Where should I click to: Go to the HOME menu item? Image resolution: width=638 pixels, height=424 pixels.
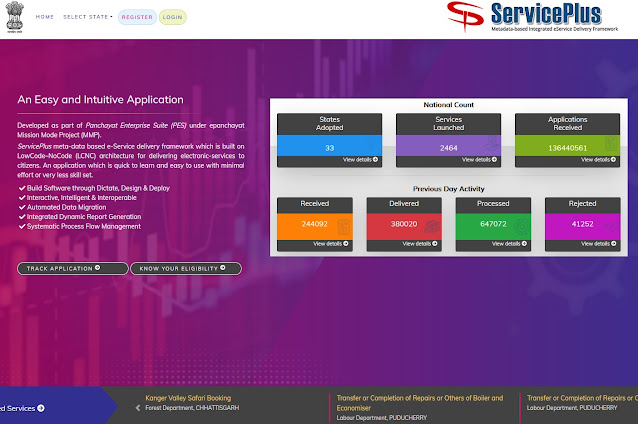pos(45,17)
